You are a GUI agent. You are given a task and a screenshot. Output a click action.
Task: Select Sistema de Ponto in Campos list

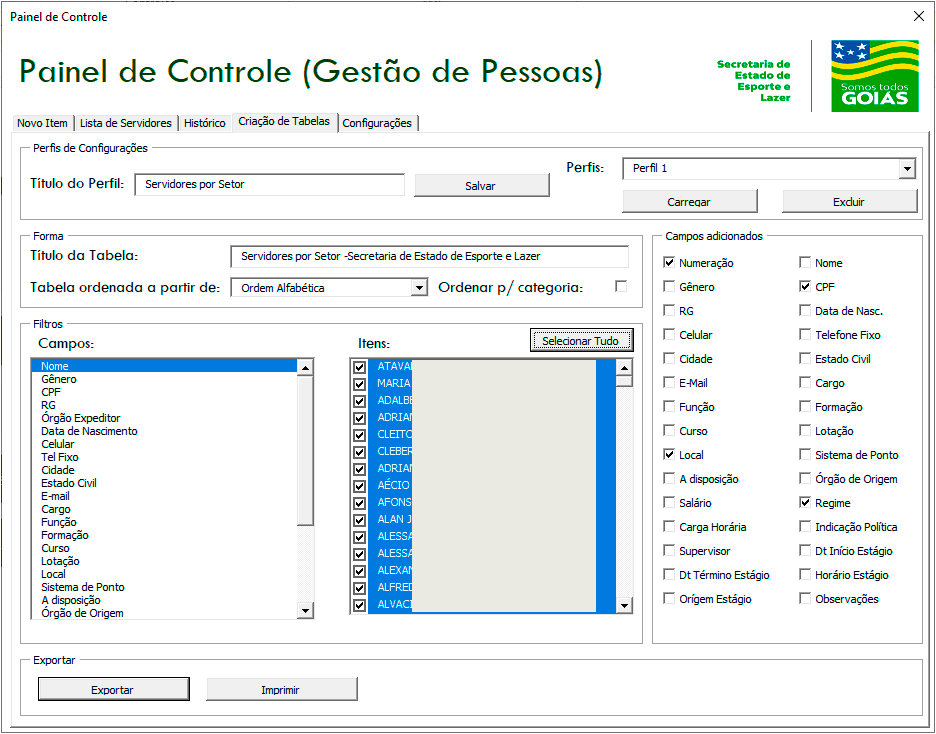pyautogui.click(x=164, y=587)
